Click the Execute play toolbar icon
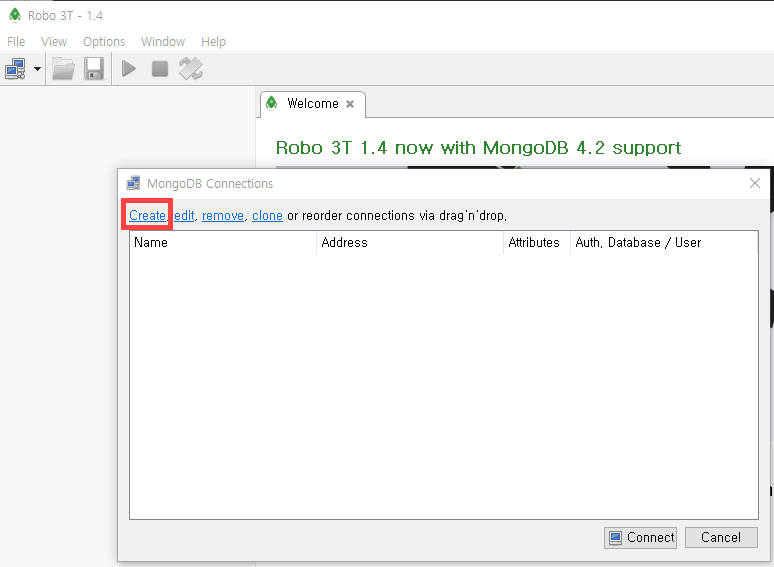 pos(129,69)
